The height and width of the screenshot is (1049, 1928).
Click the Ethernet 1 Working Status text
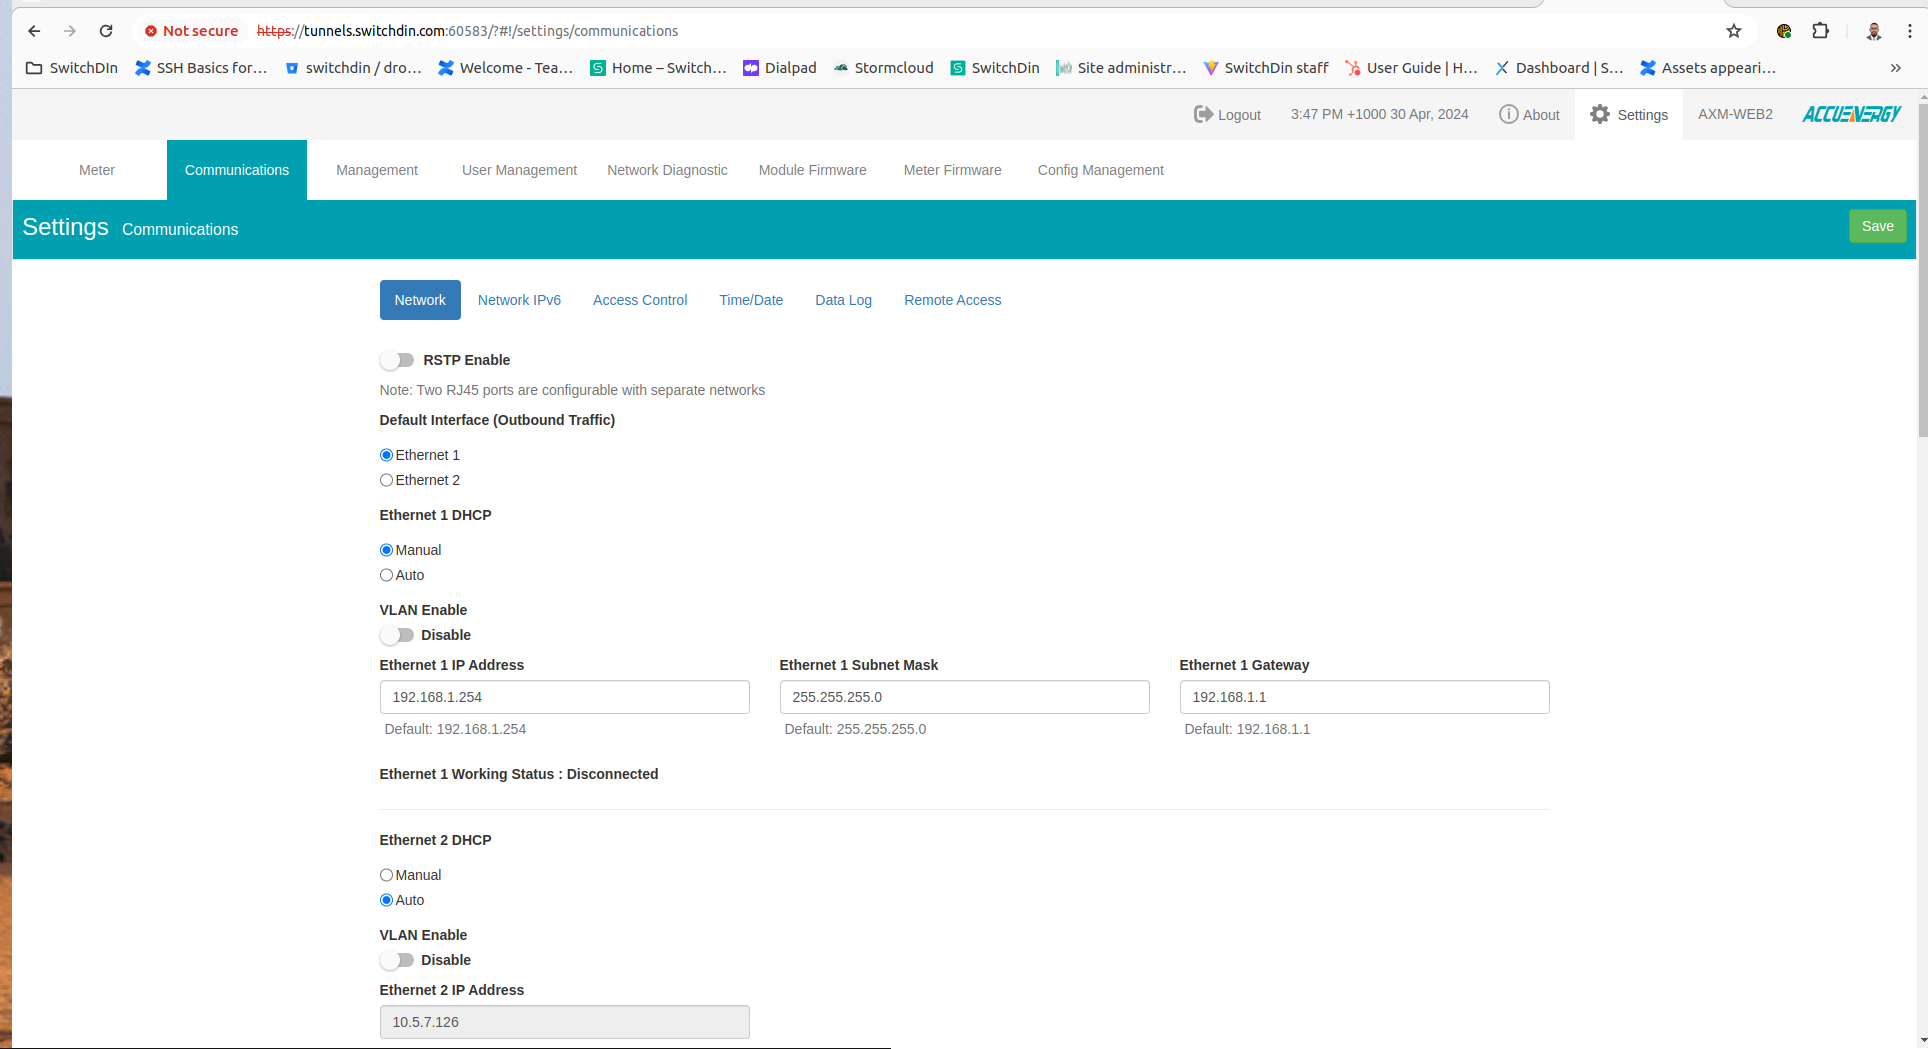pyautogui.click(x=519, y=774)
